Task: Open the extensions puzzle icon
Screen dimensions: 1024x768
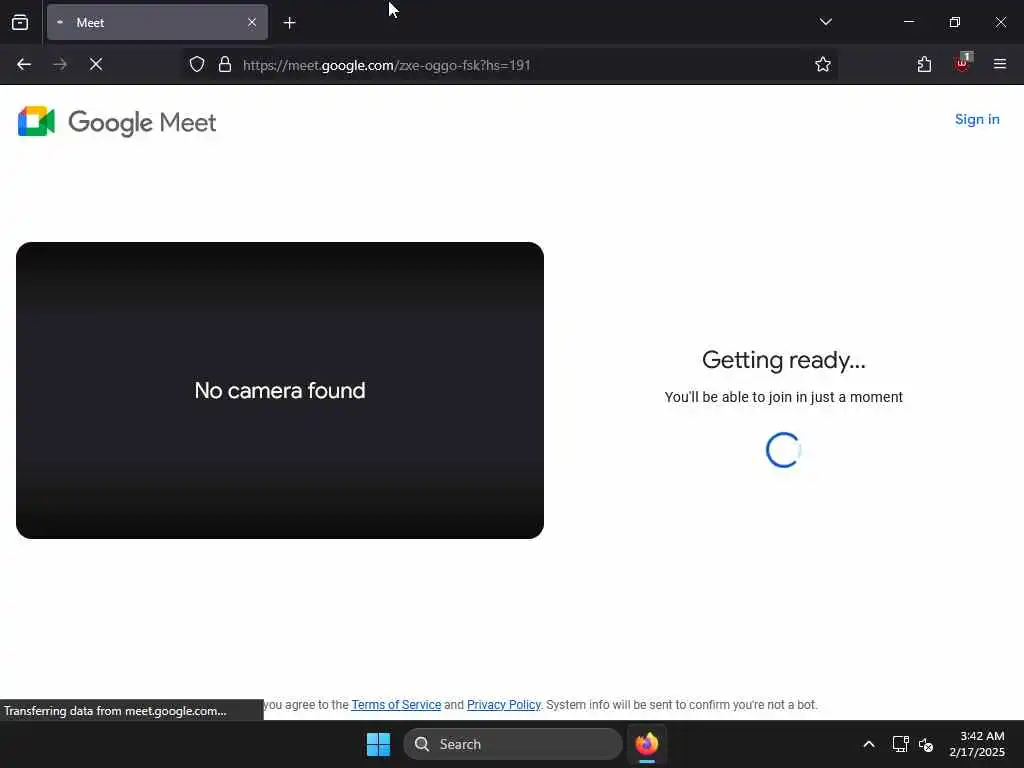Action: (924, 64)
